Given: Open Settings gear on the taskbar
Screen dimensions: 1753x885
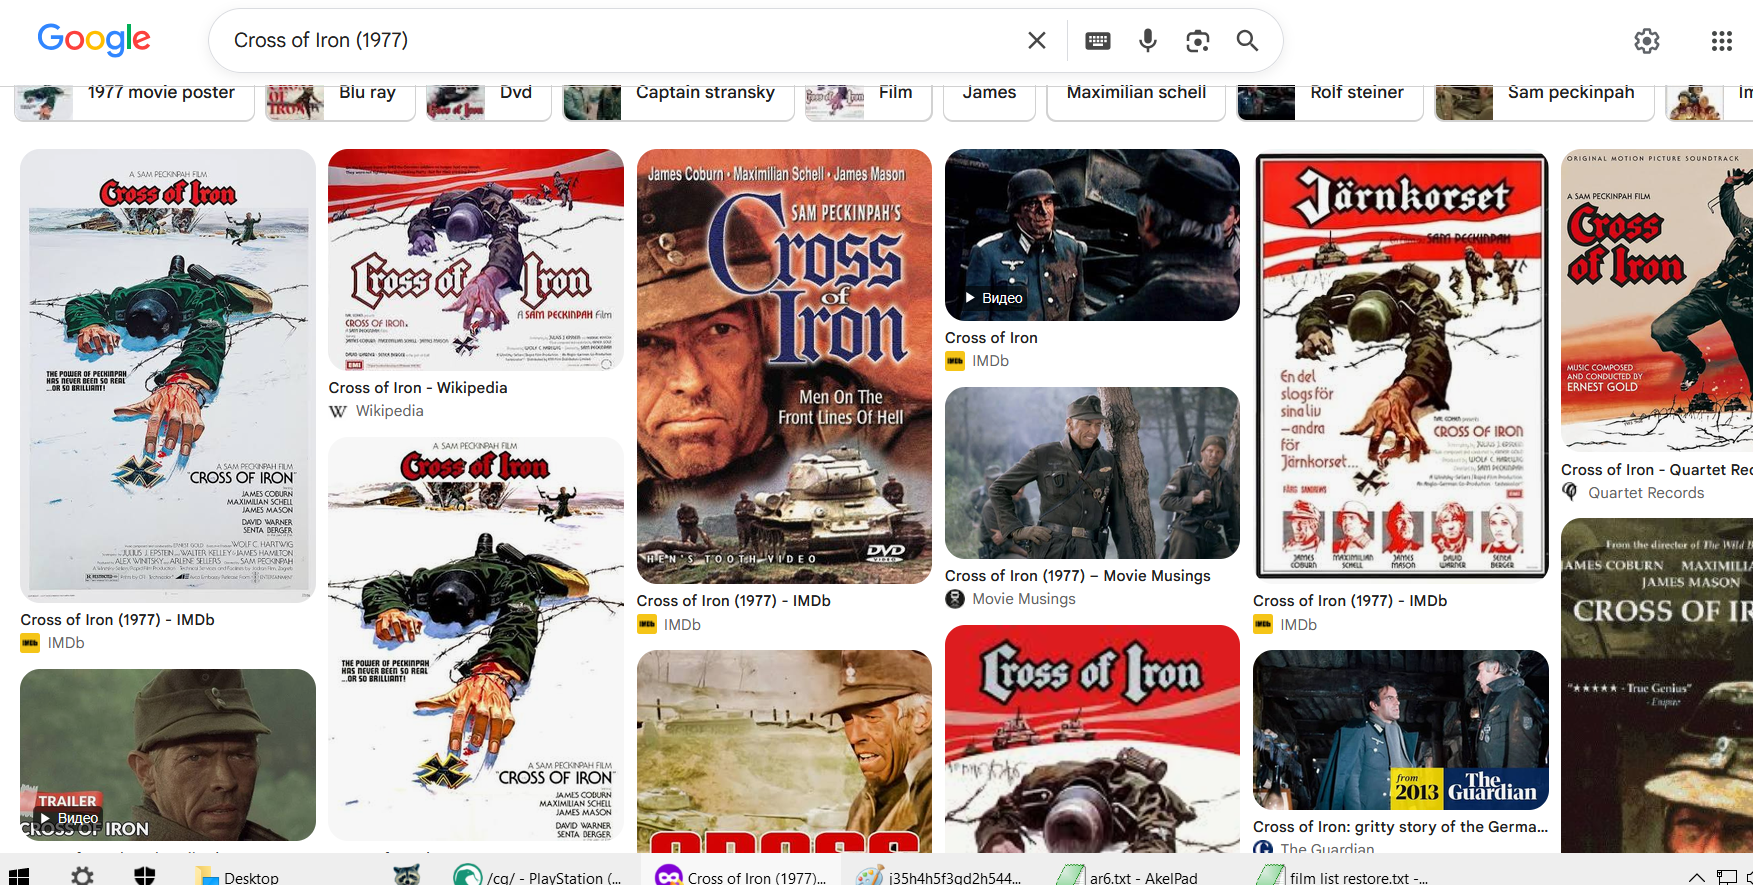Looking at the screenshot, I should coord(83,877).
